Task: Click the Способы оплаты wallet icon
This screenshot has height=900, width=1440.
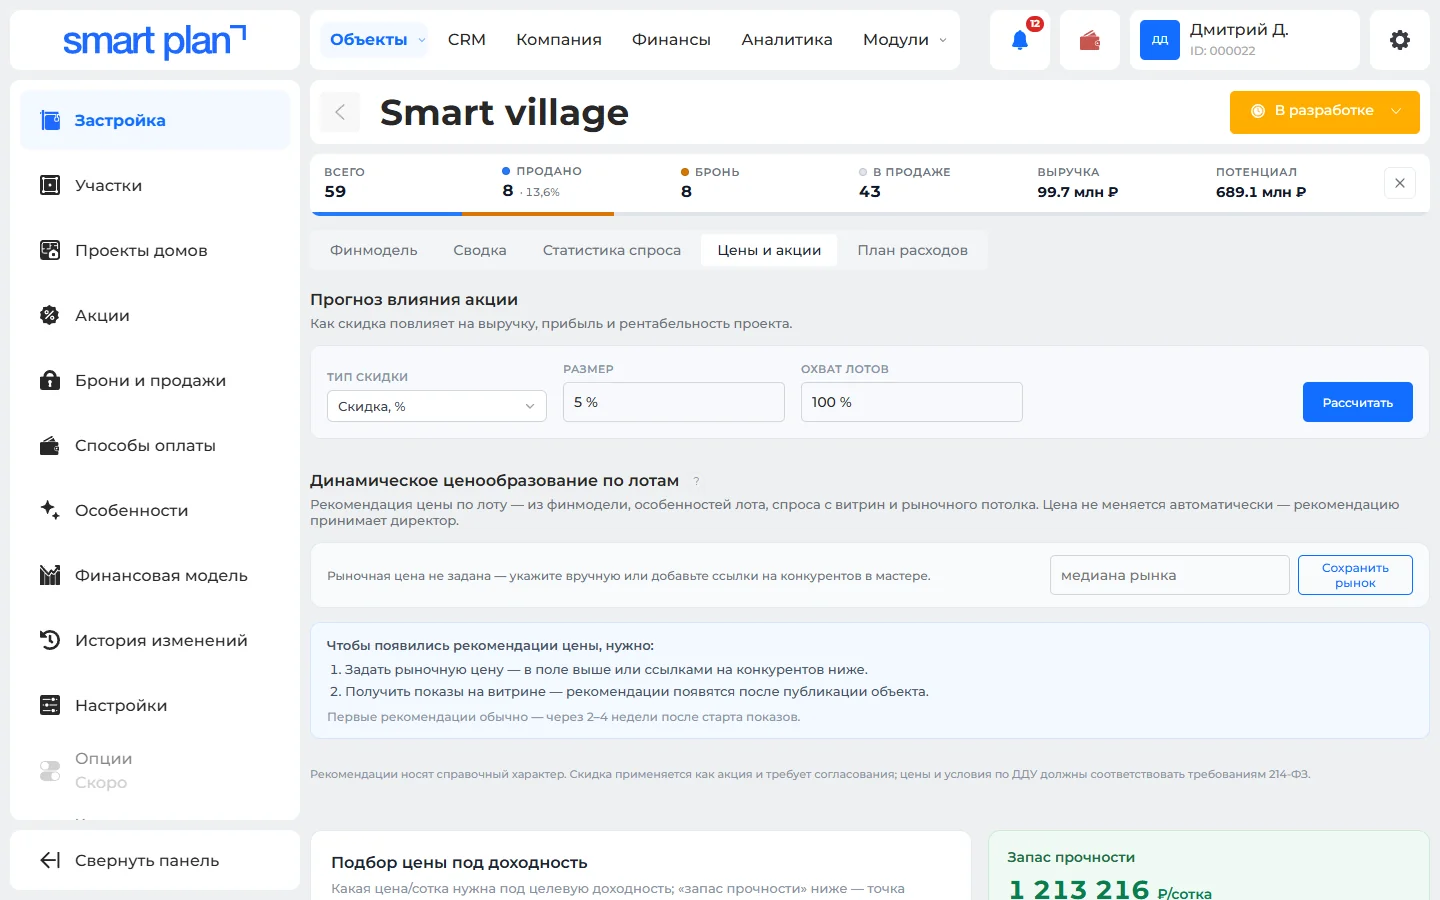Action: click(50, 445)
